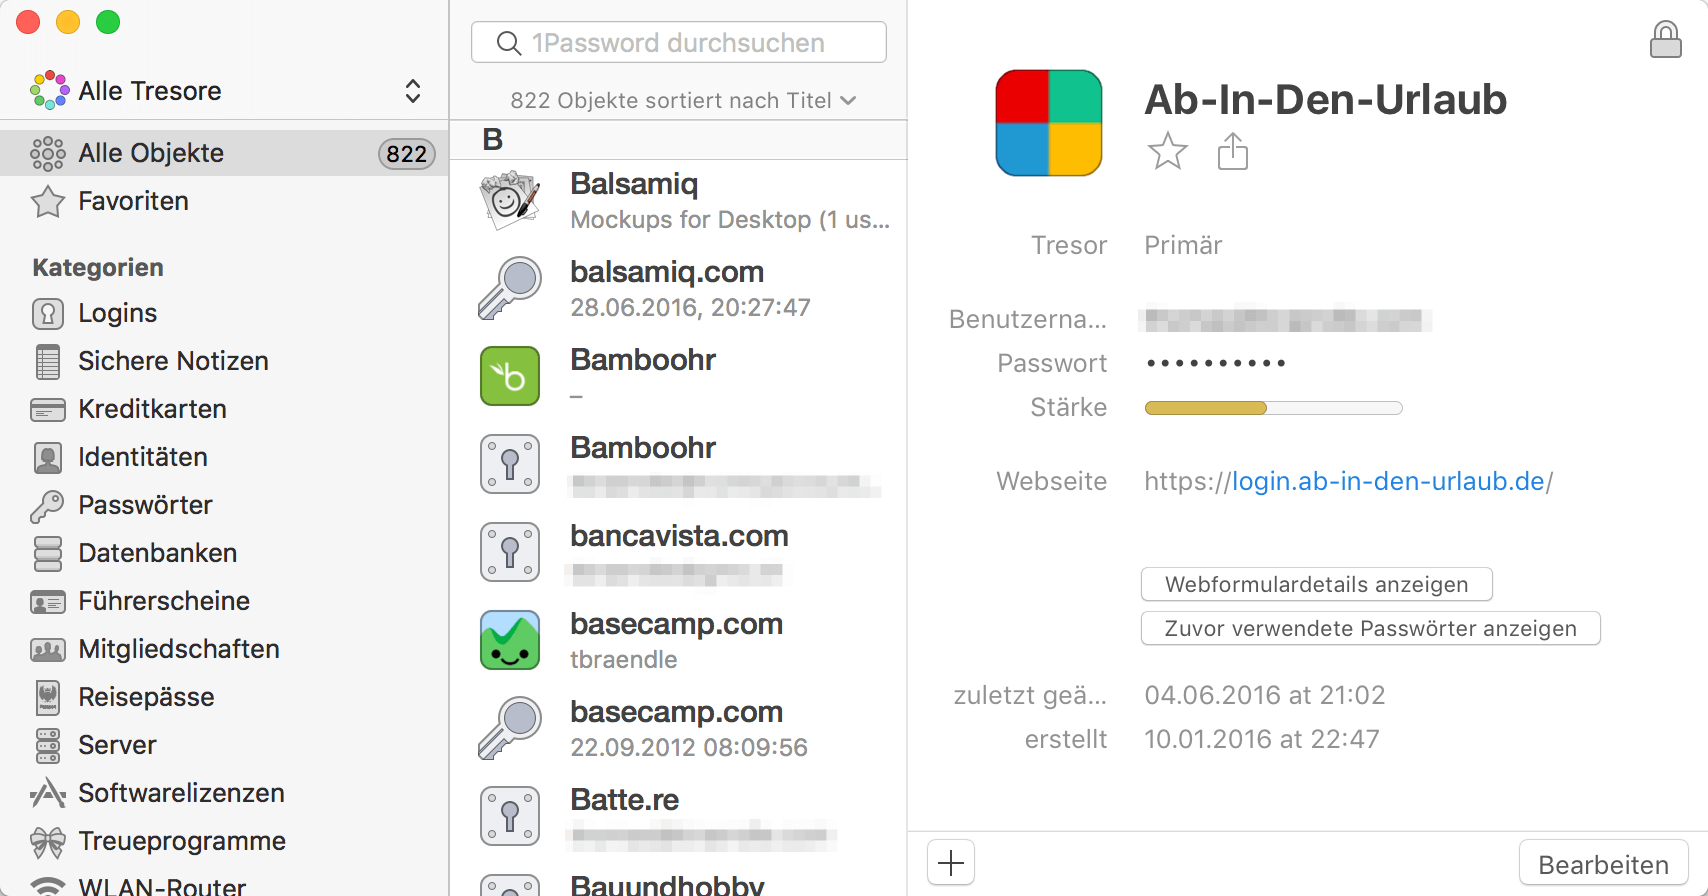The height and width of the screenshot is (896, 1708).
Task: Open basecamp.com entry with user tbraendle
Action: [679, 641]
